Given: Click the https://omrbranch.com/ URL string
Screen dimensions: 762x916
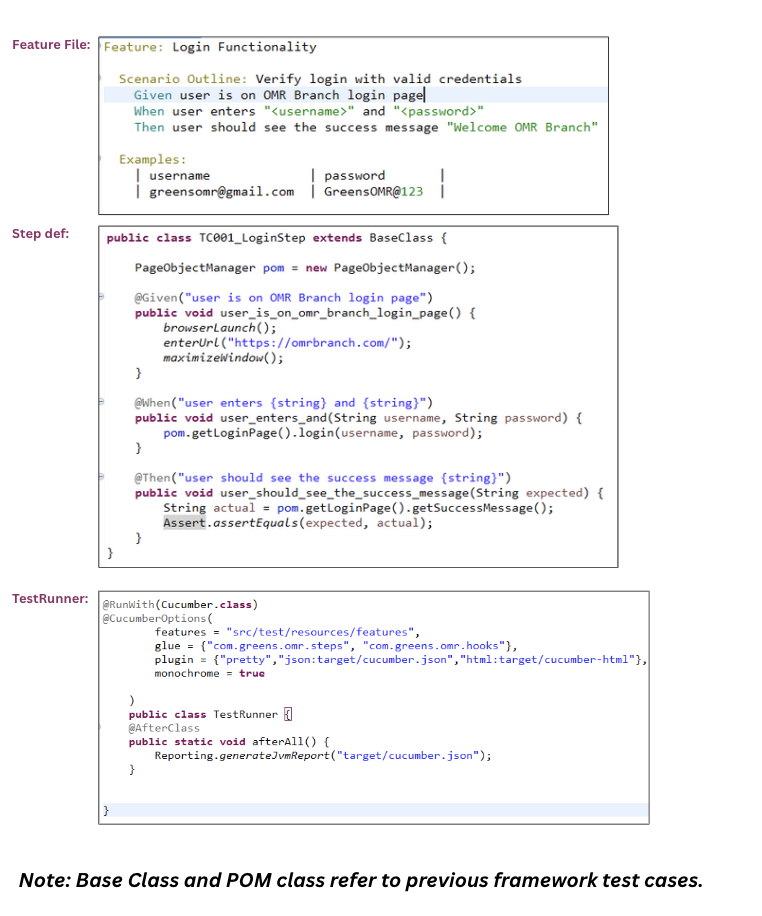Looking at the screenshot, I should coord(335,343).
